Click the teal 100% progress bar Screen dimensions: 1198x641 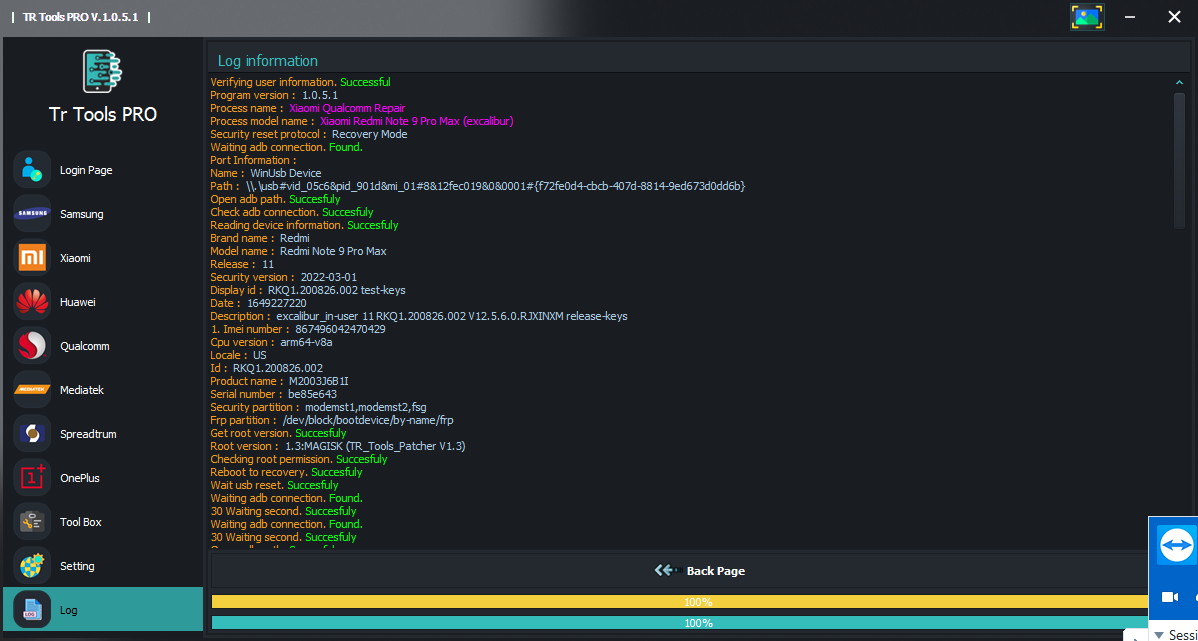(x=698, y=623)
